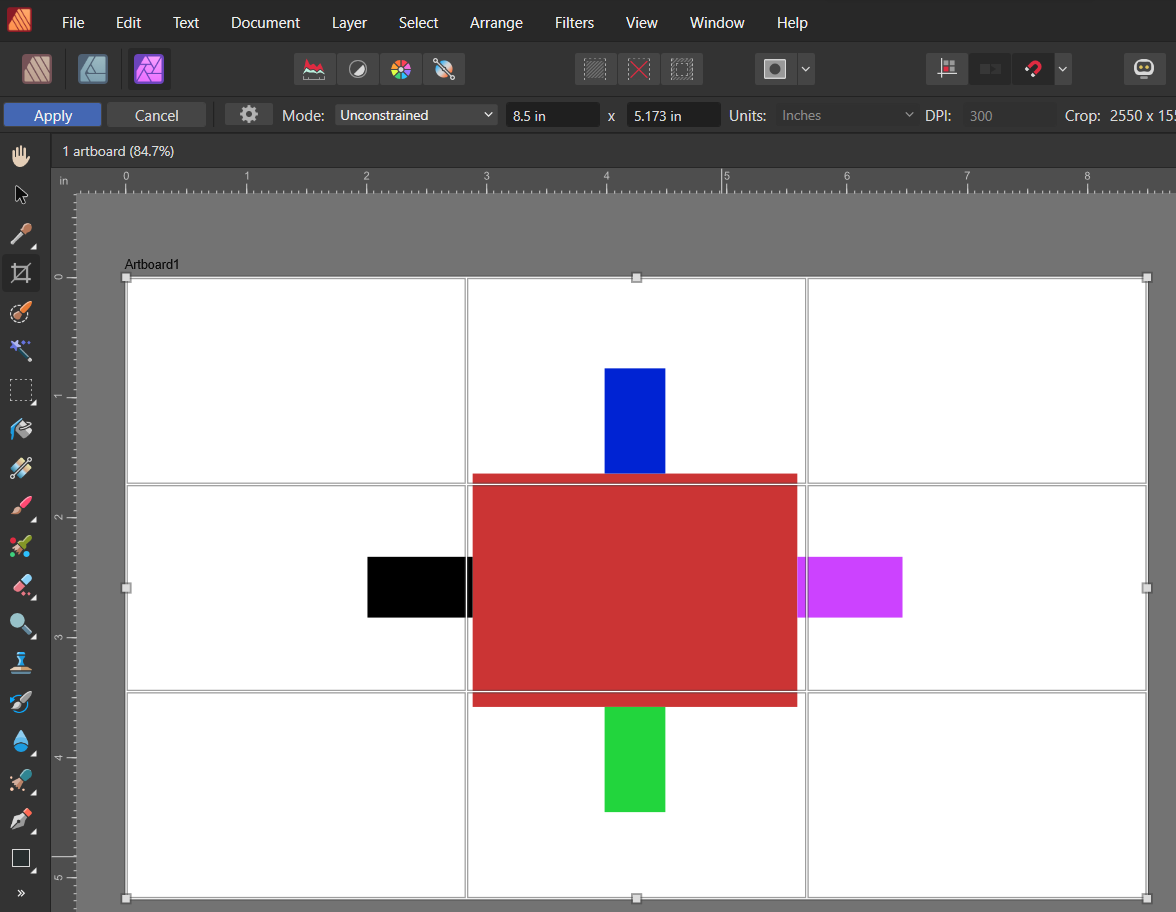Open the Arrange menu
Image resolution: width=1176 pixels, height=912 pixels.
pyautogui.click(x=496, y=22)
